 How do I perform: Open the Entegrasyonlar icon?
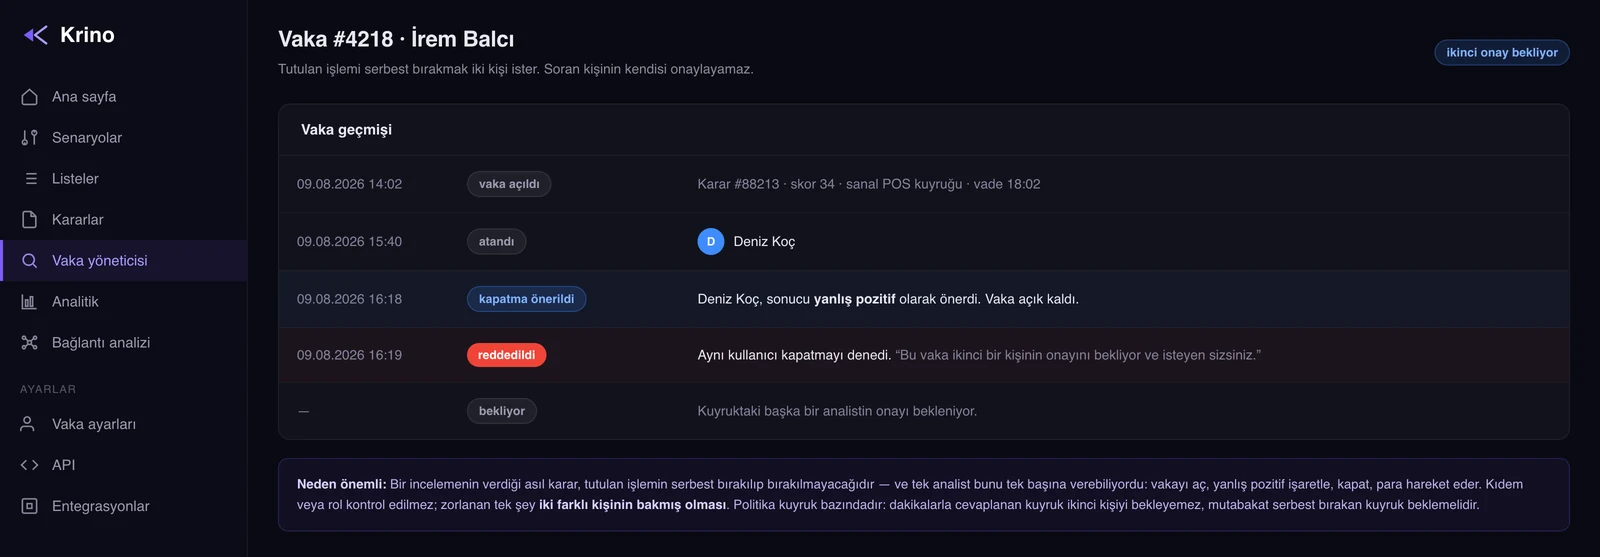(29, 506)
